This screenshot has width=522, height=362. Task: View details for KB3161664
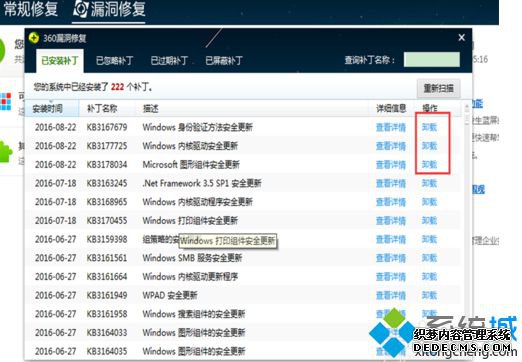click(x=391, y=277)
